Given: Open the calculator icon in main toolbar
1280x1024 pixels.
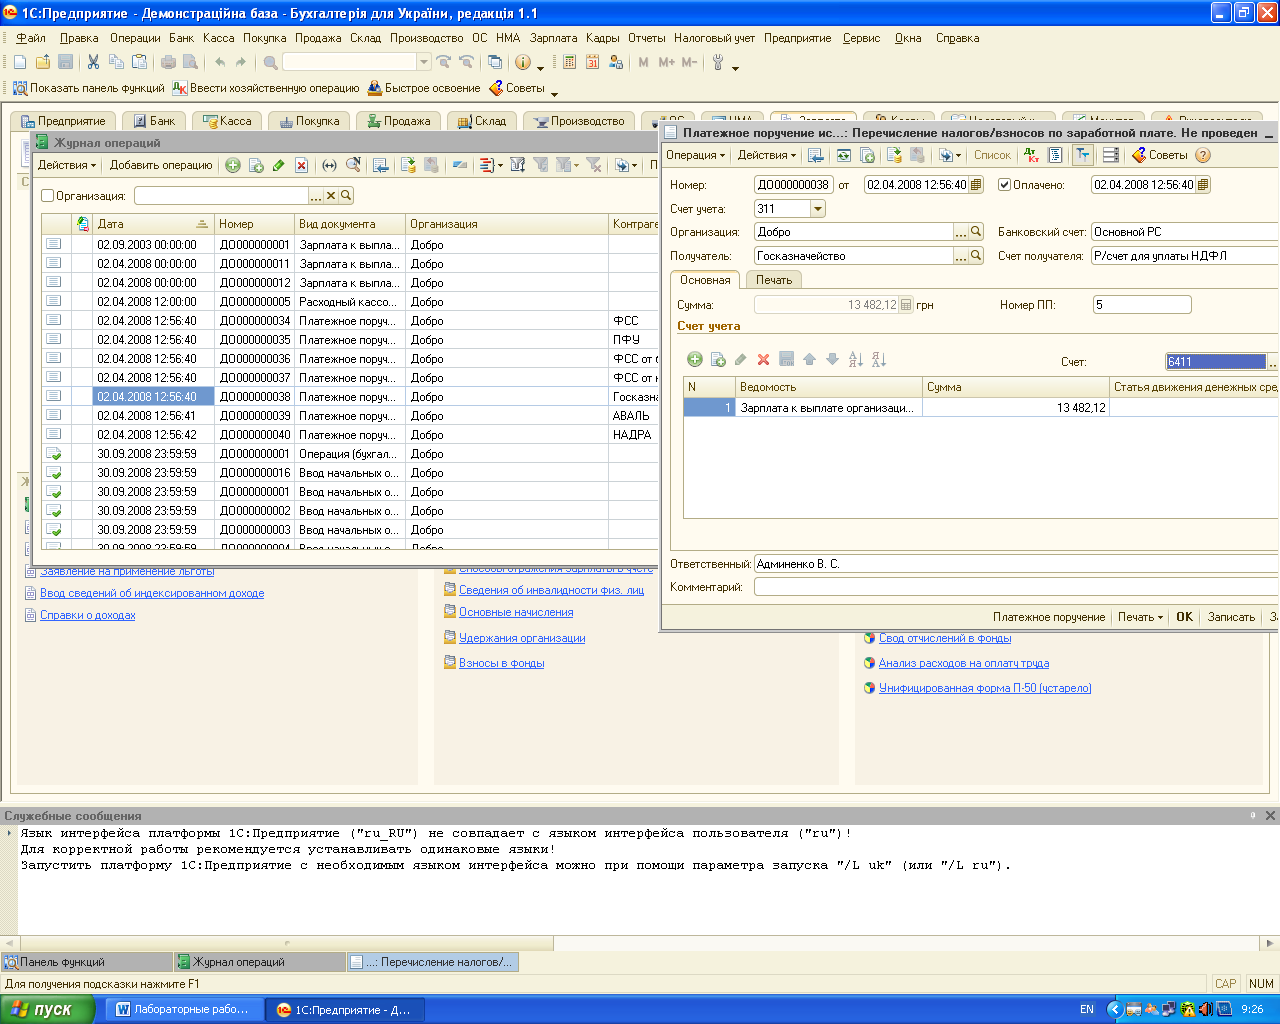Looking at the screenshot, I should pos(569,62).
